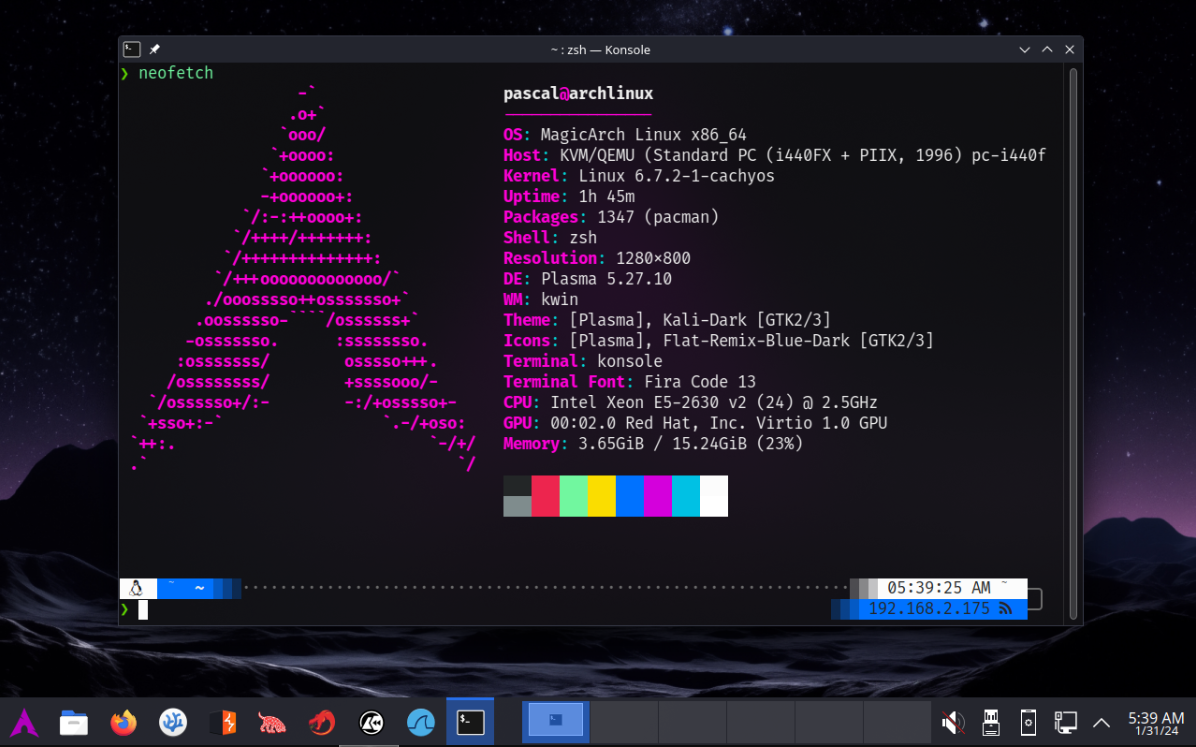Screen dimensions: 1196x747
Task: Launch Wireshark shark fin icon
Action: click(x=421, y=722)
